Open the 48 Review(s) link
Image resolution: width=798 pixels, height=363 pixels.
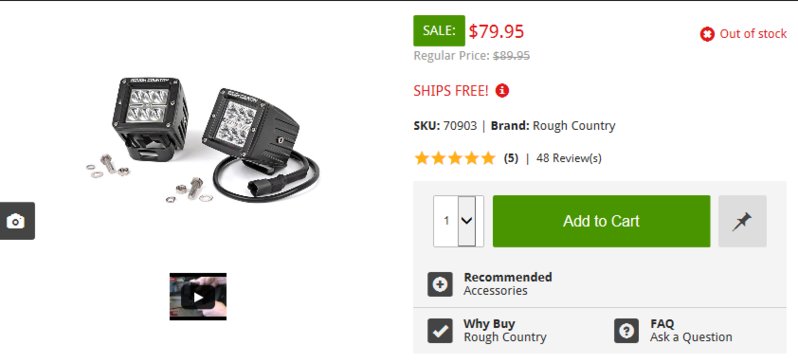pos(568,158)
